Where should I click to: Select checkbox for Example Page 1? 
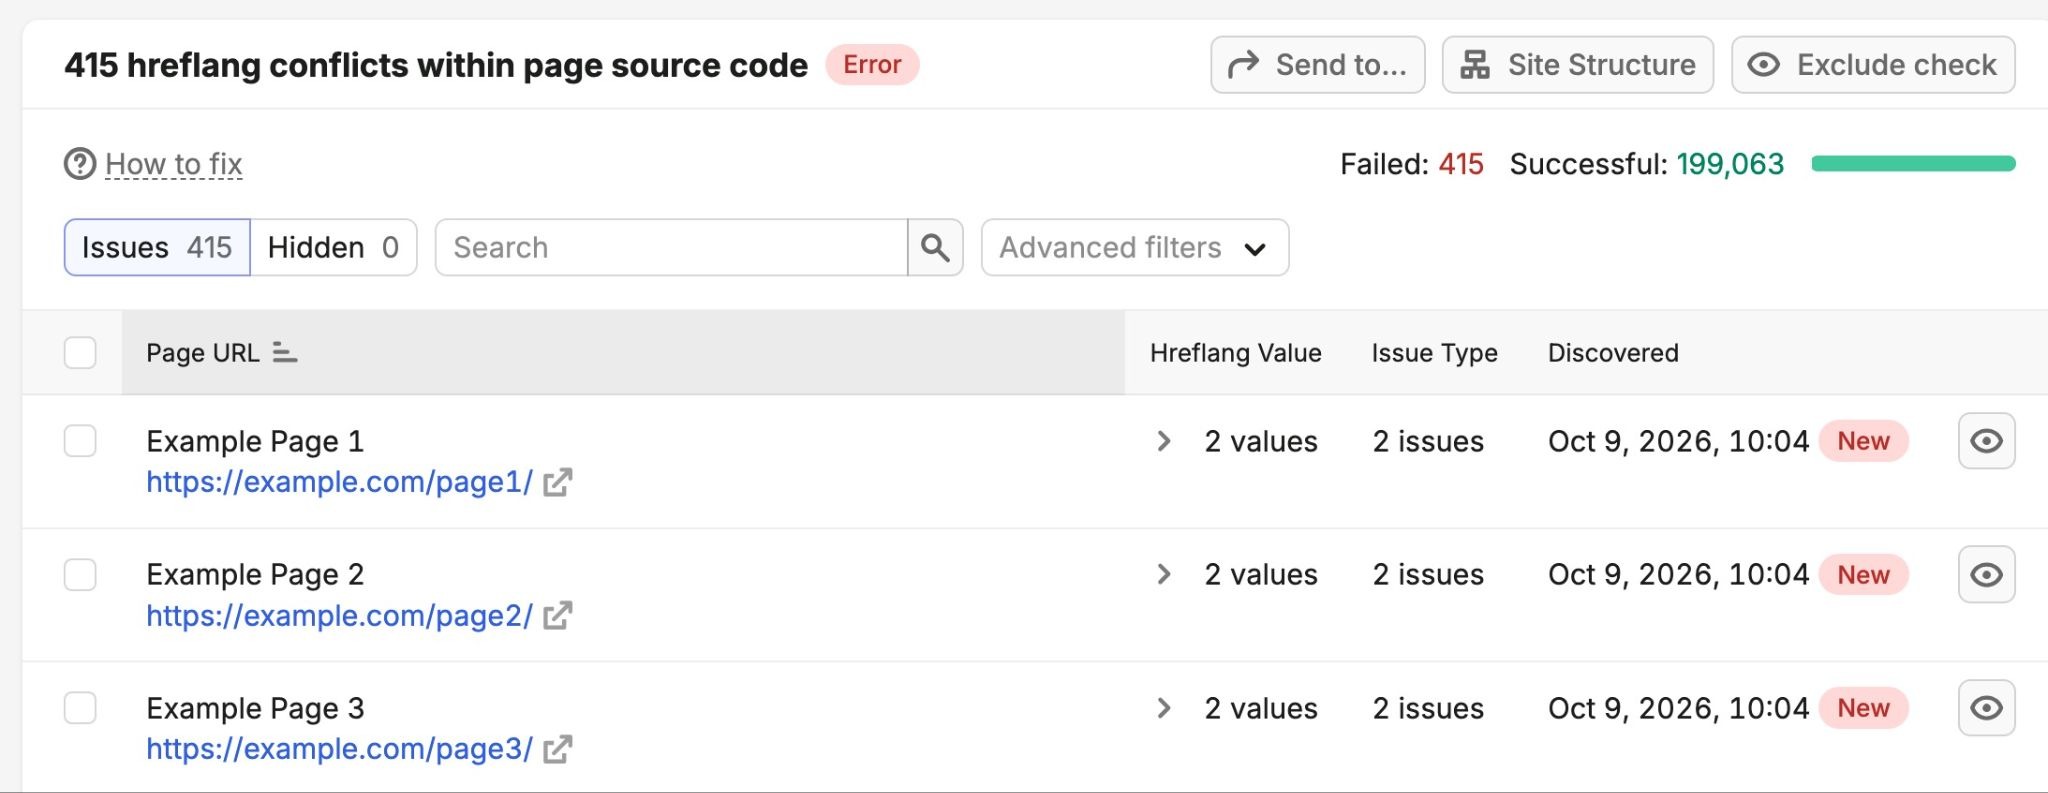tap(80, 441)
